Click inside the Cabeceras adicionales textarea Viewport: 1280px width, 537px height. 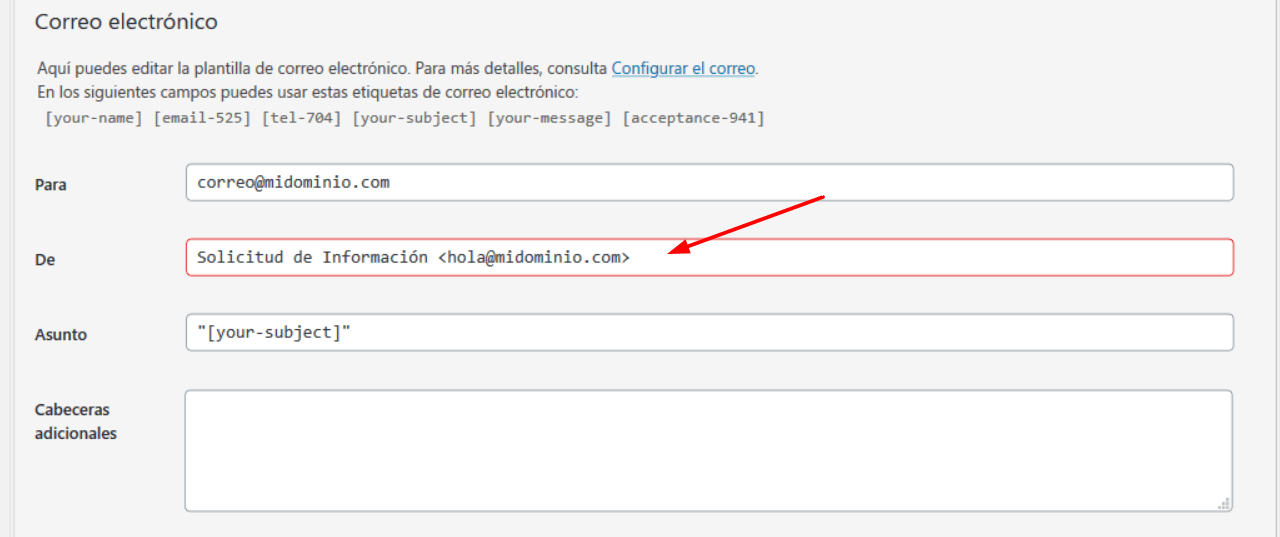click(x=708, y=451)
